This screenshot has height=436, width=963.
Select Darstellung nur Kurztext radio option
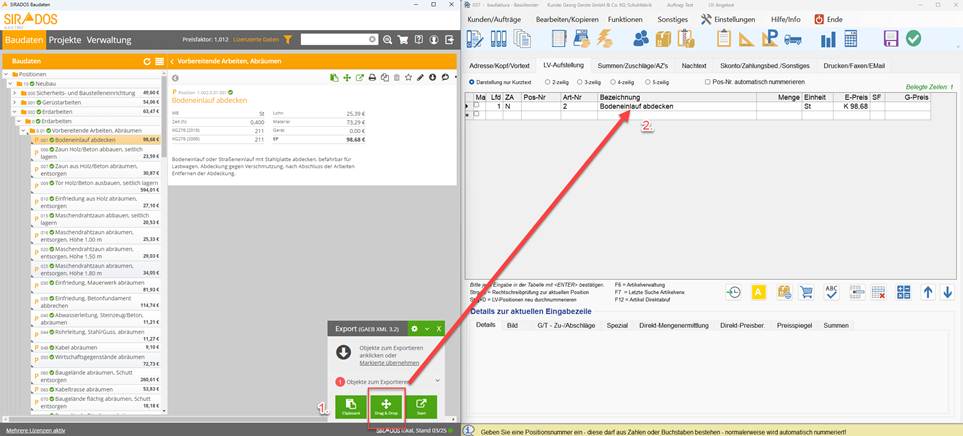(x=472, y=82)
